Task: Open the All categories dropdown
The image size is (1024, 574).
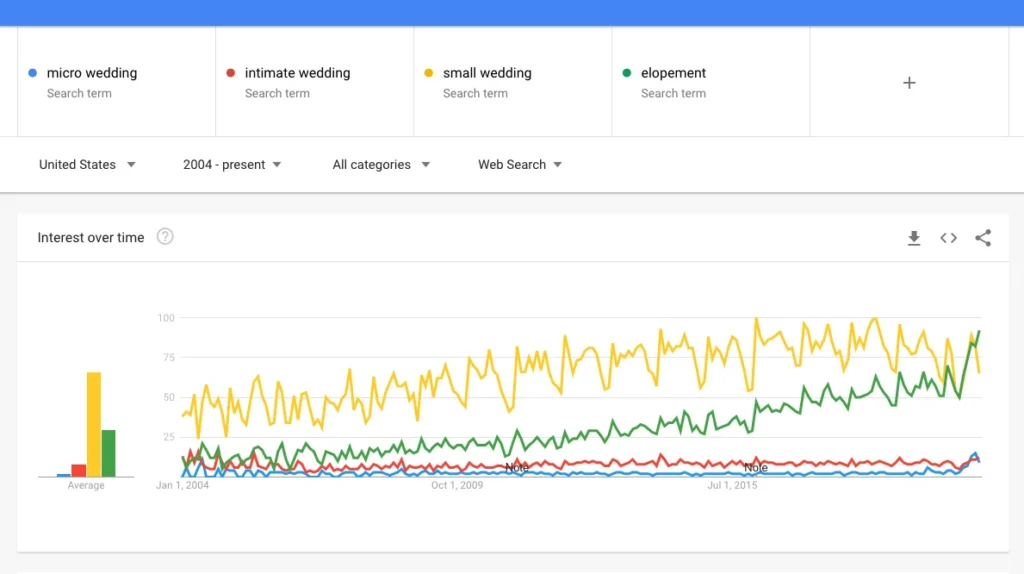Action: (381, 165)
